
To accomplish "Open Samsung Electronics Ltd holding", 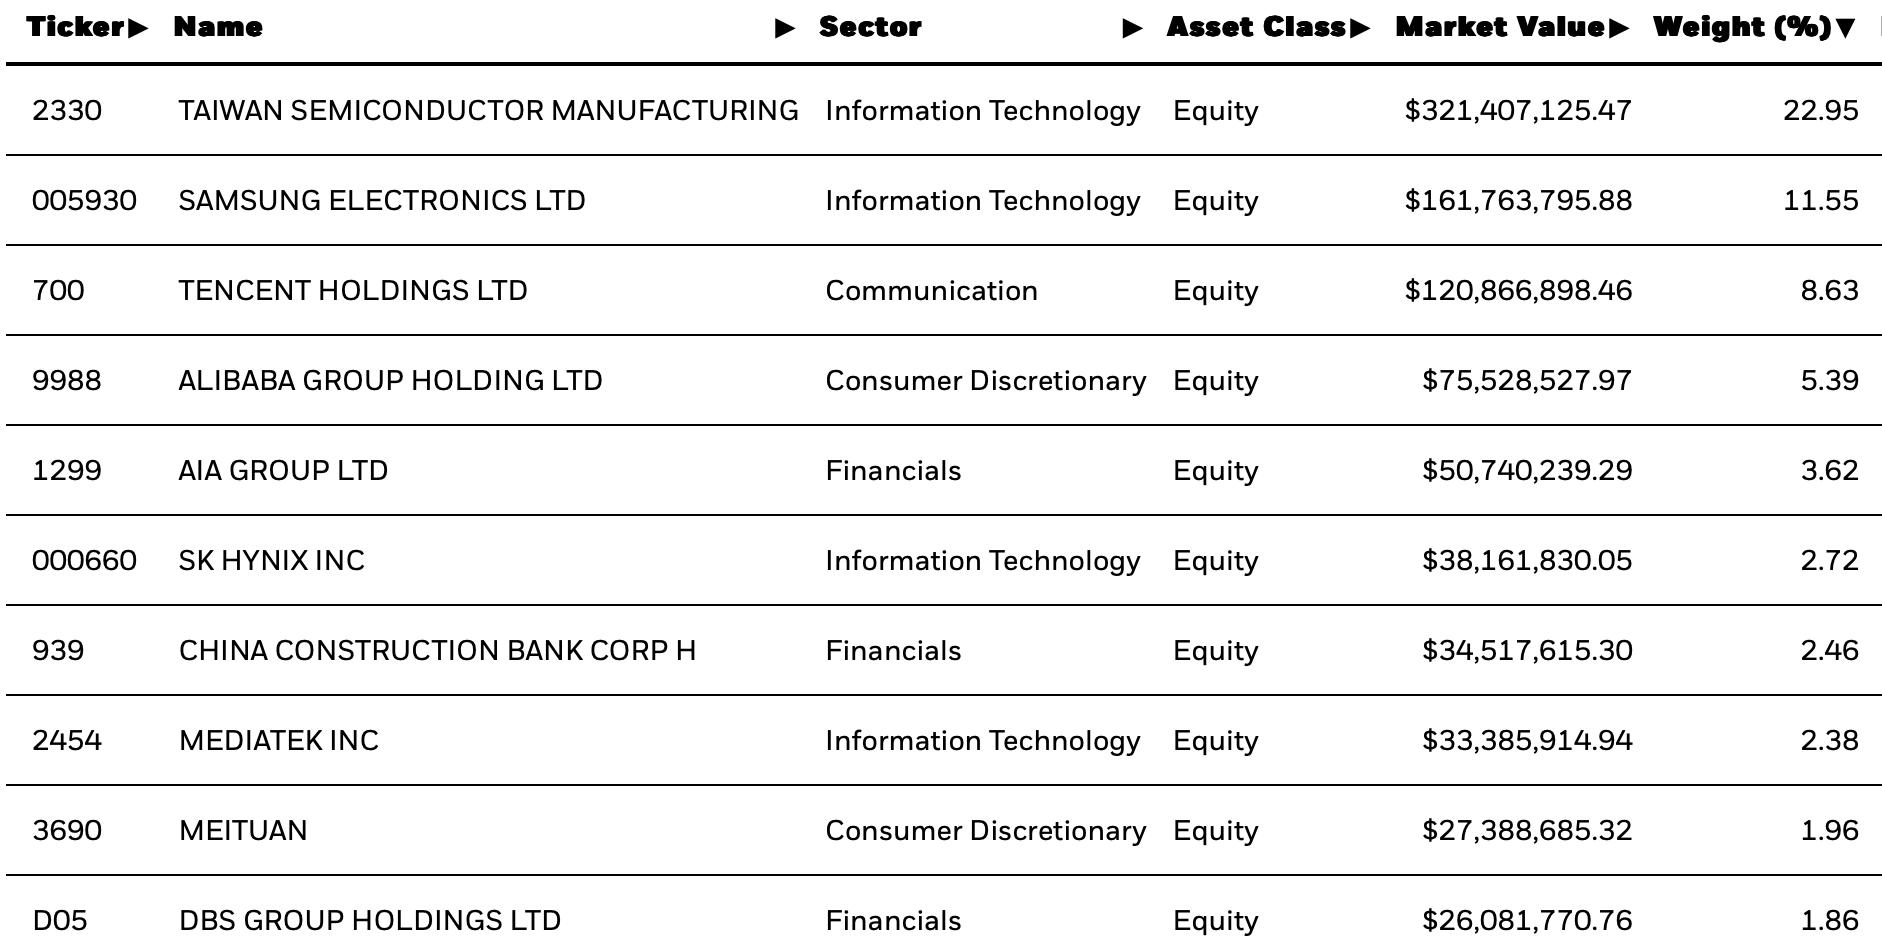I will [382, 200].
